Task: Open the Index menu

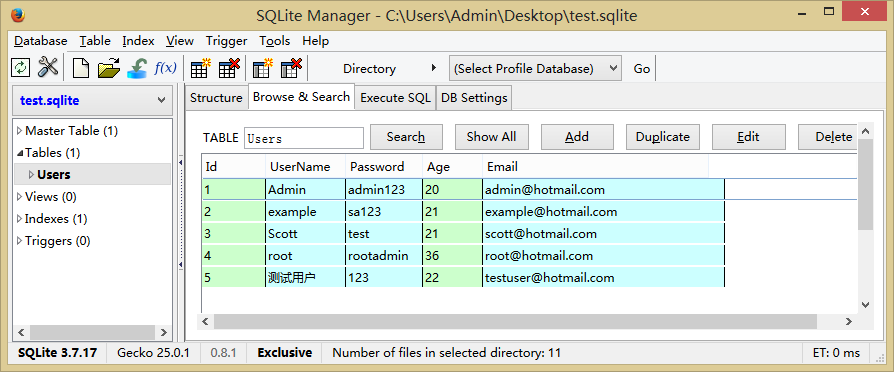Action: pyautogui.click(x=138, y=41)
